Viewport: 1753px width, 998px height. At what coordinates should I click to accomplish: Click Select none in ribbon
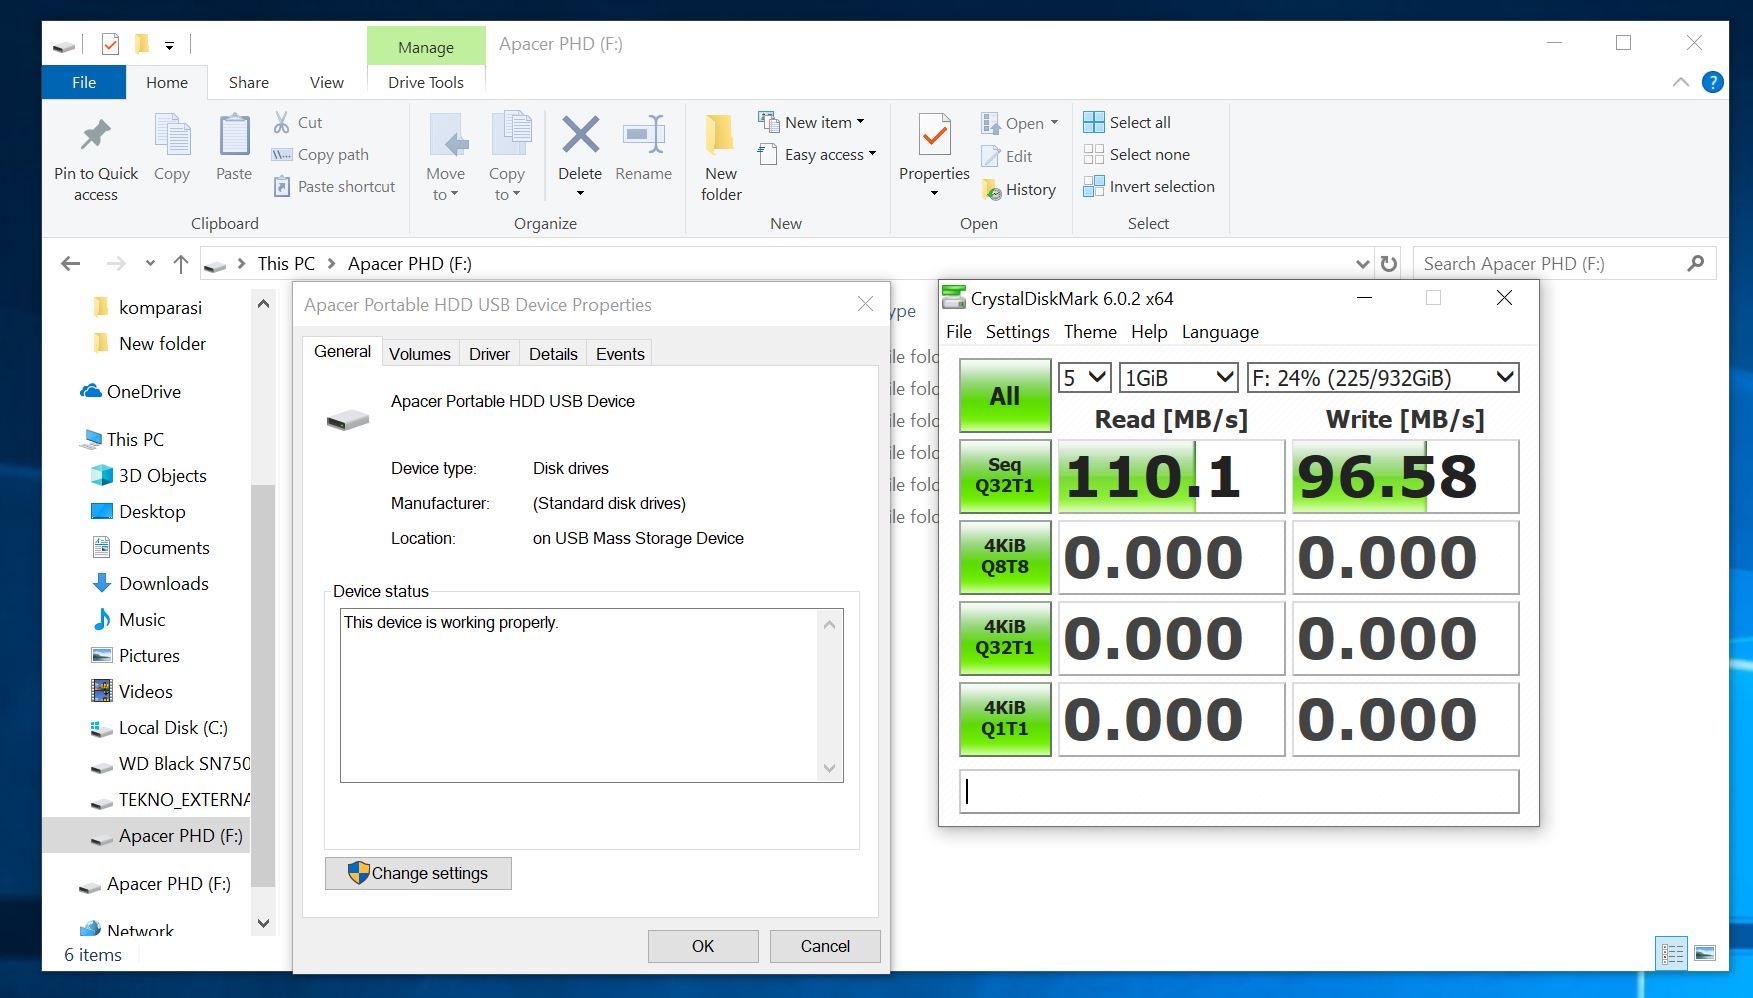1137,154
